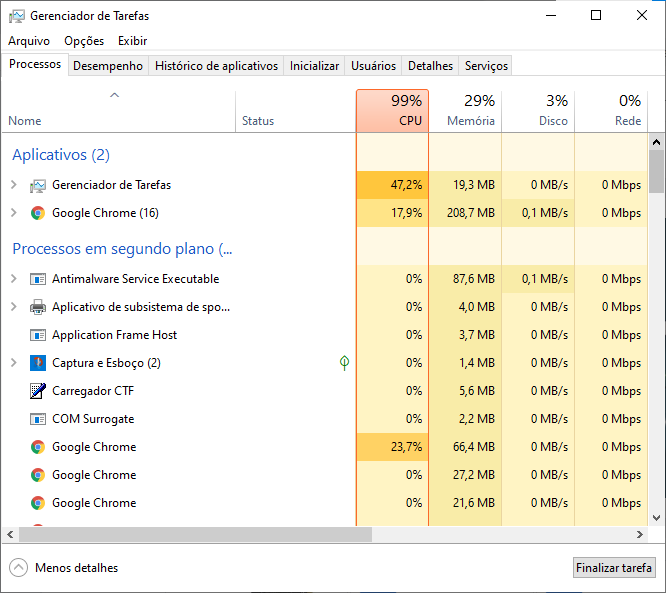Image resolution: width=666 pixels, height=593 pixels.
Task: Click the 47,2% CPU cell
Action: point(392,185)
